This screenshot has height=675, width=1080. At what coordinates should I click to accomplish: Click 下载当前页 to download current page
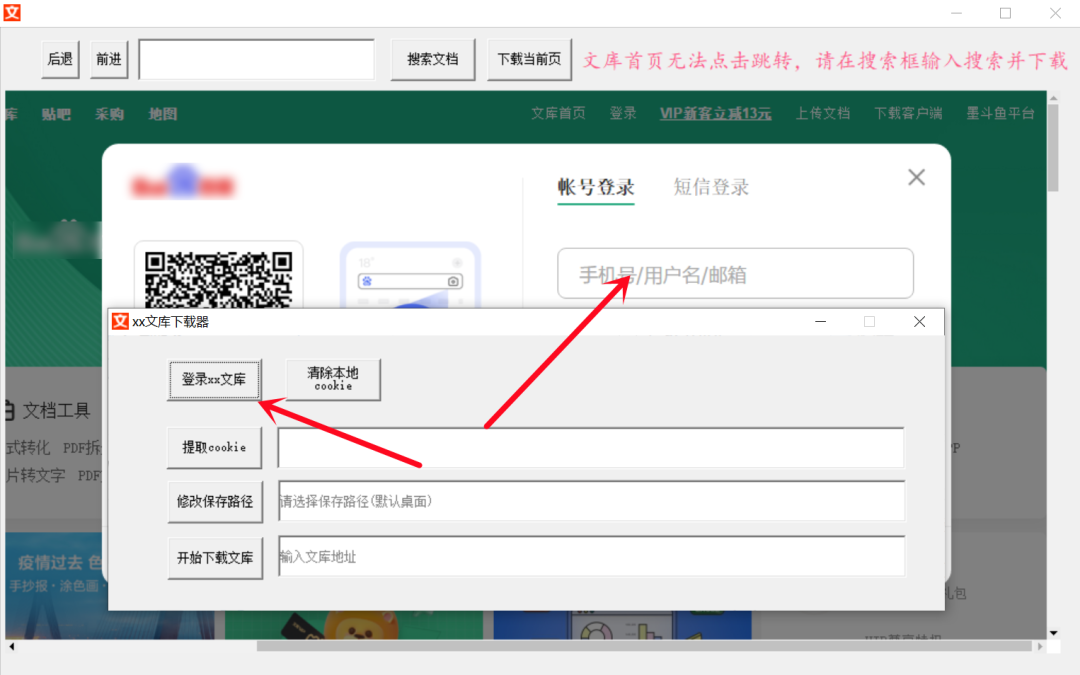pyautogui.click(x=529, y=59)
